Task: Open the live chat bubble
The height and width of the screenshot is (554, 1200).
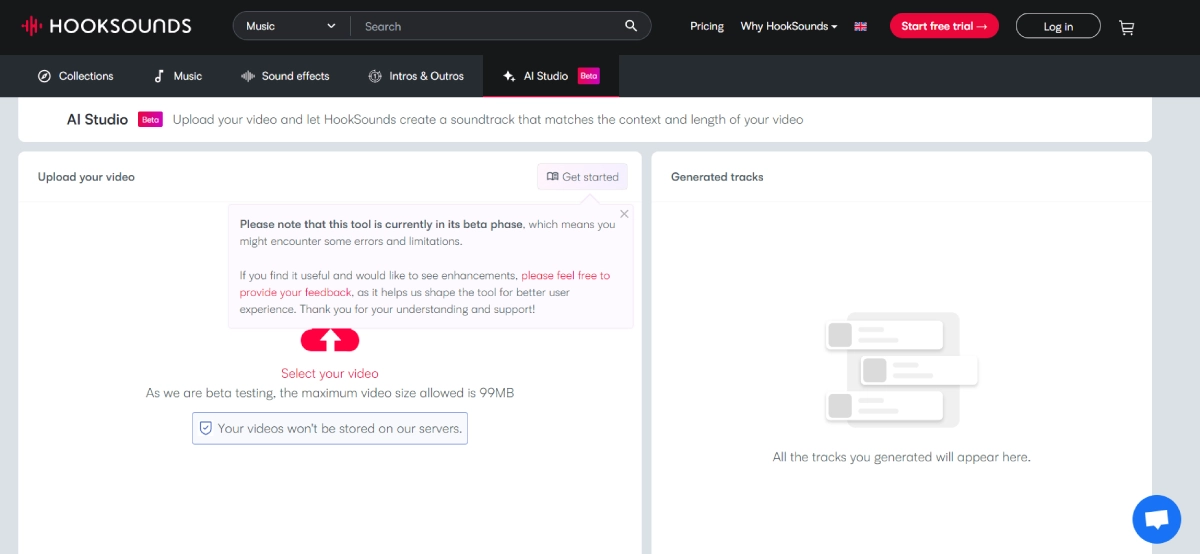Action: pyautogui.click(x=1156, y=519)
